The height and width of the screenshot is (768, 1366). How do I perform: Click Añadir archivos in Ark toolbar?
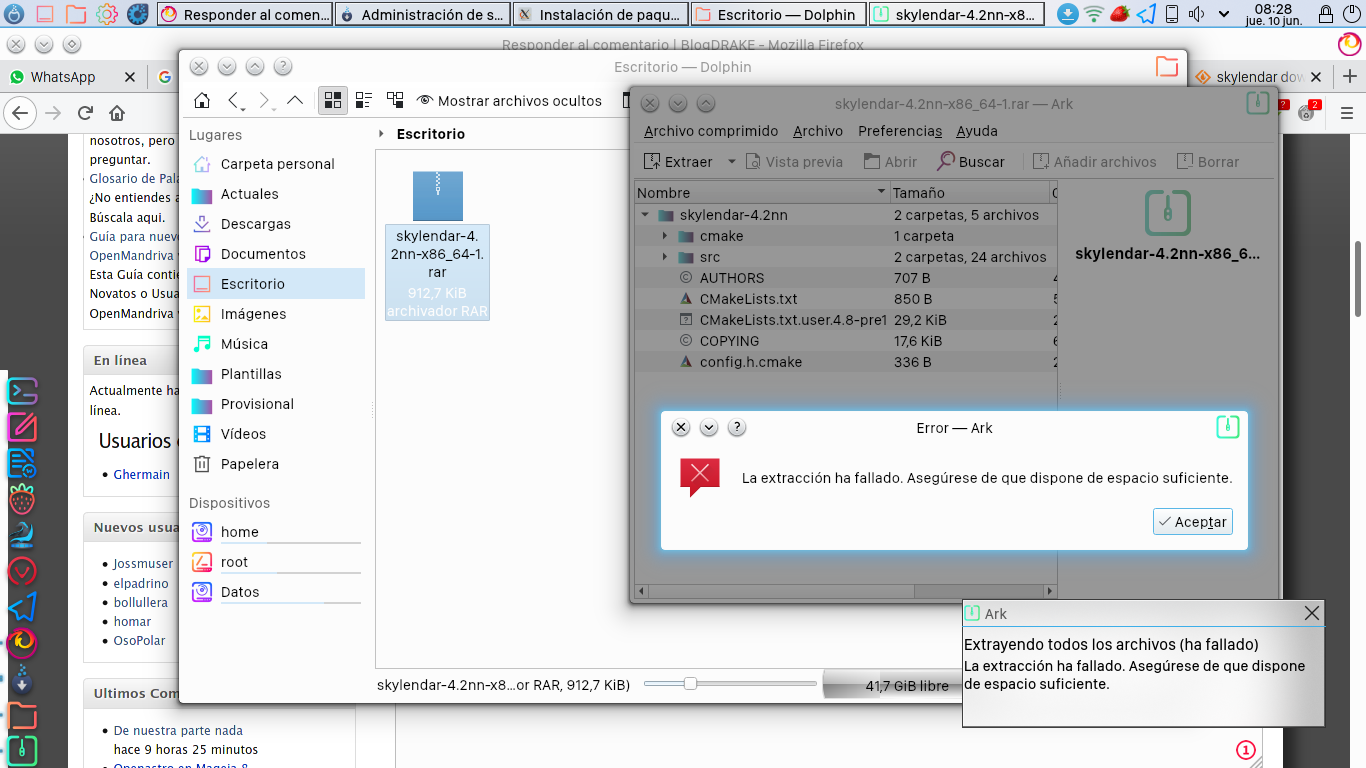1094,161
